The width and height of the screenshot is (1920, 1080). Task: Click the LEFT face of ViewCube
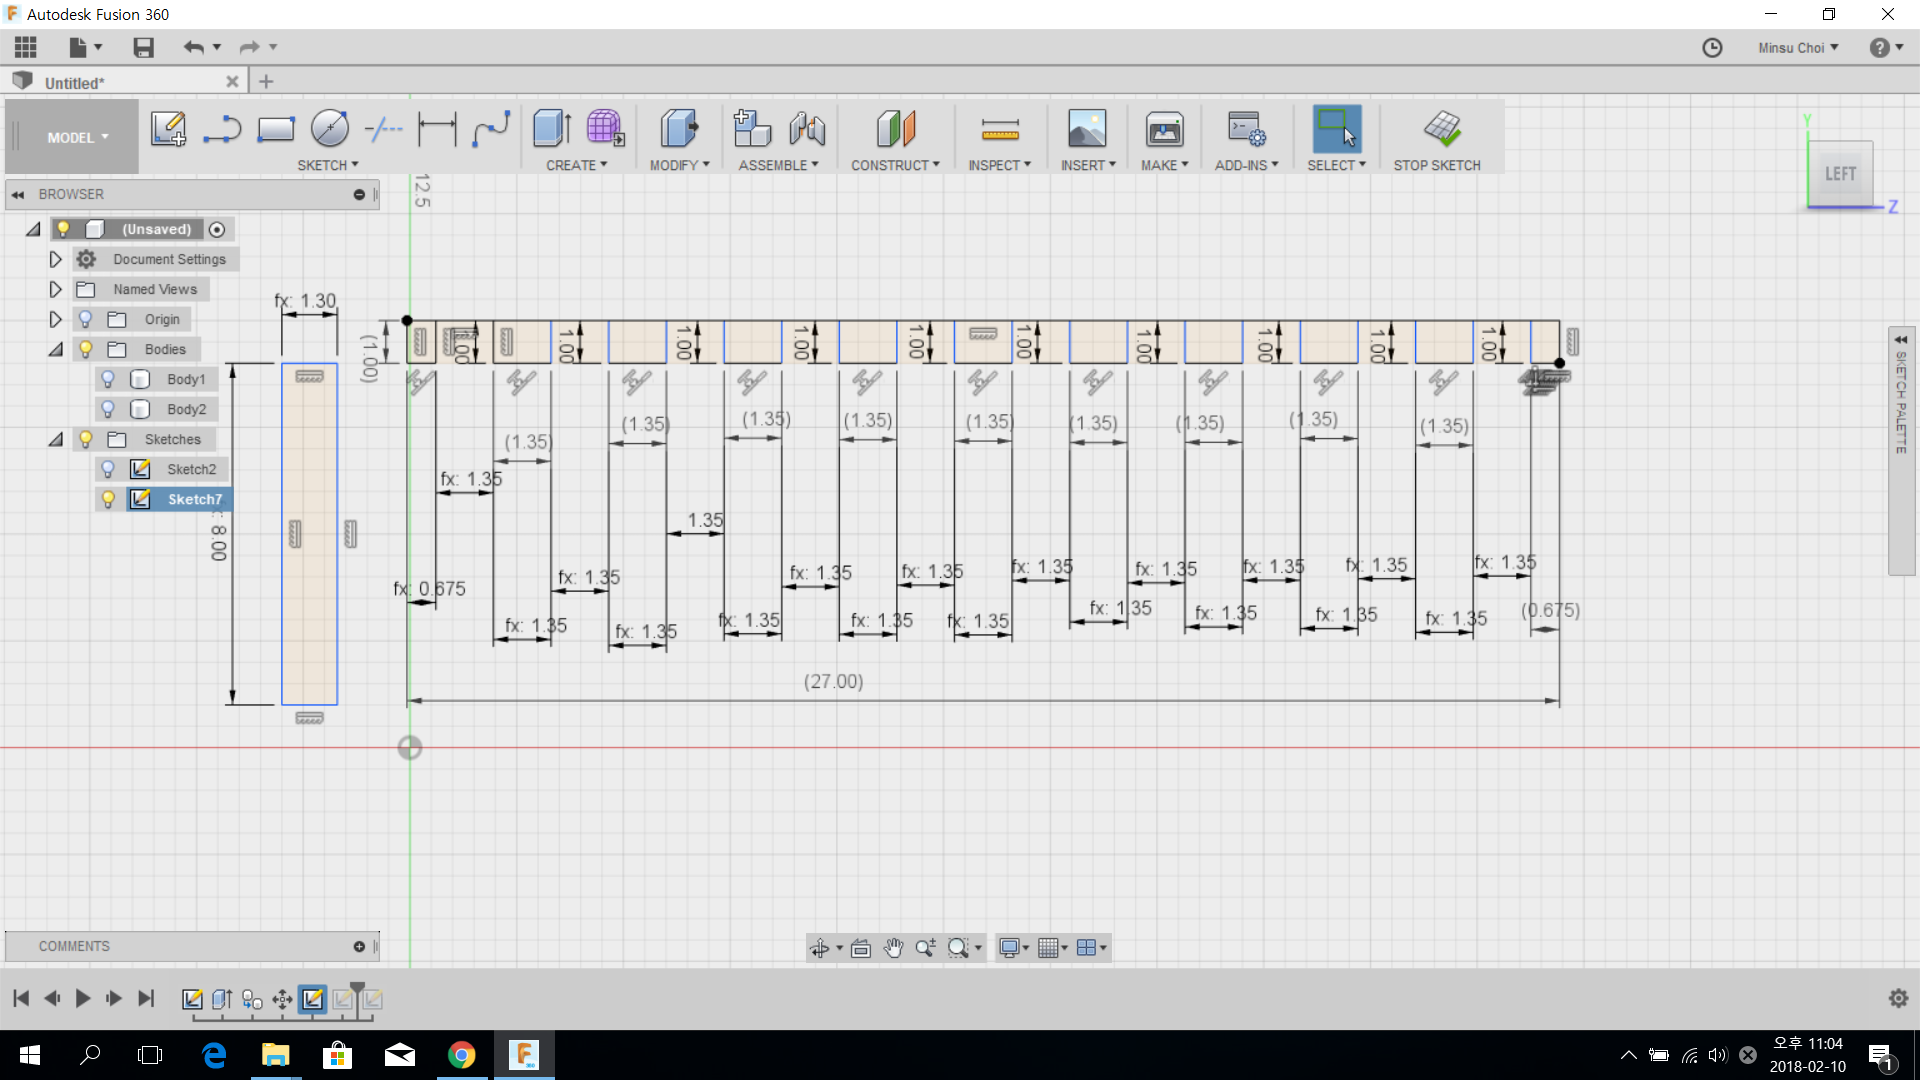pos(1840,174)
